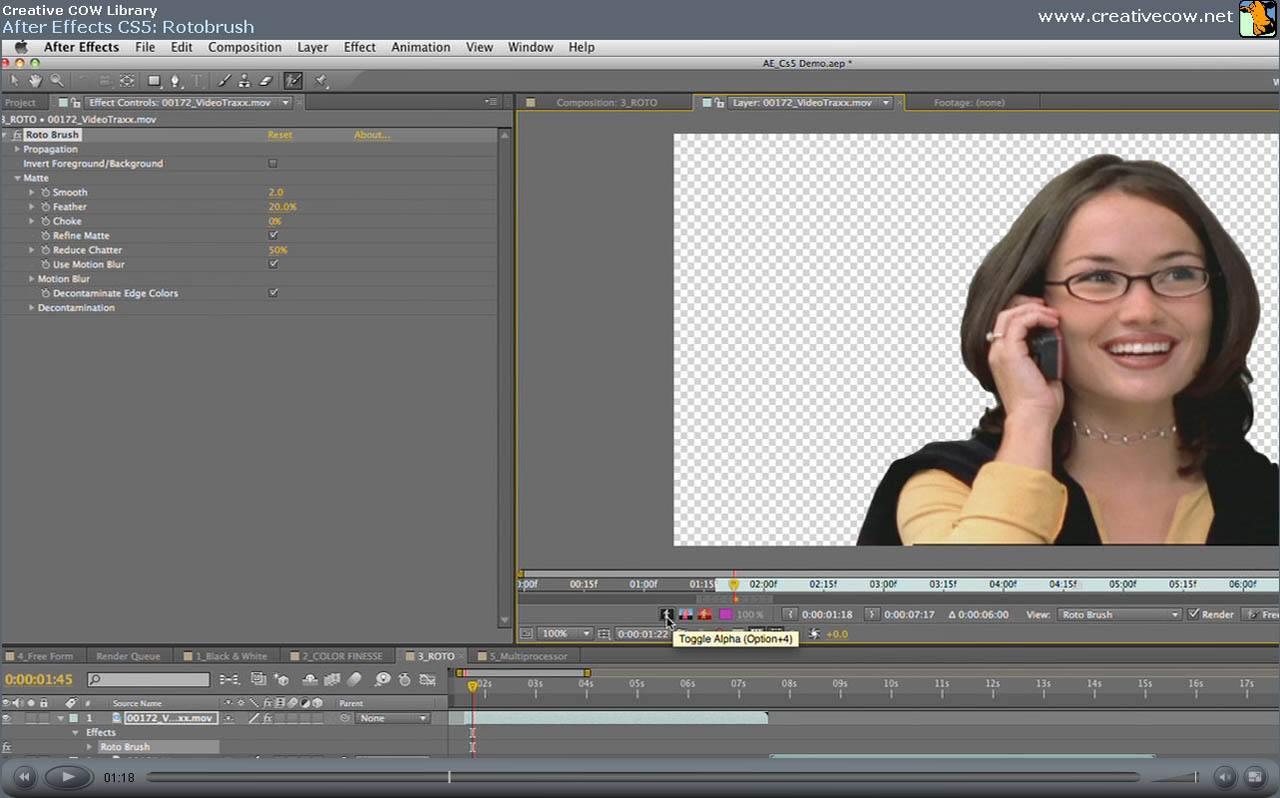Select the Type tool
Screen dimensions: 1280x798
pyautogui.click(x=196, y=80)
